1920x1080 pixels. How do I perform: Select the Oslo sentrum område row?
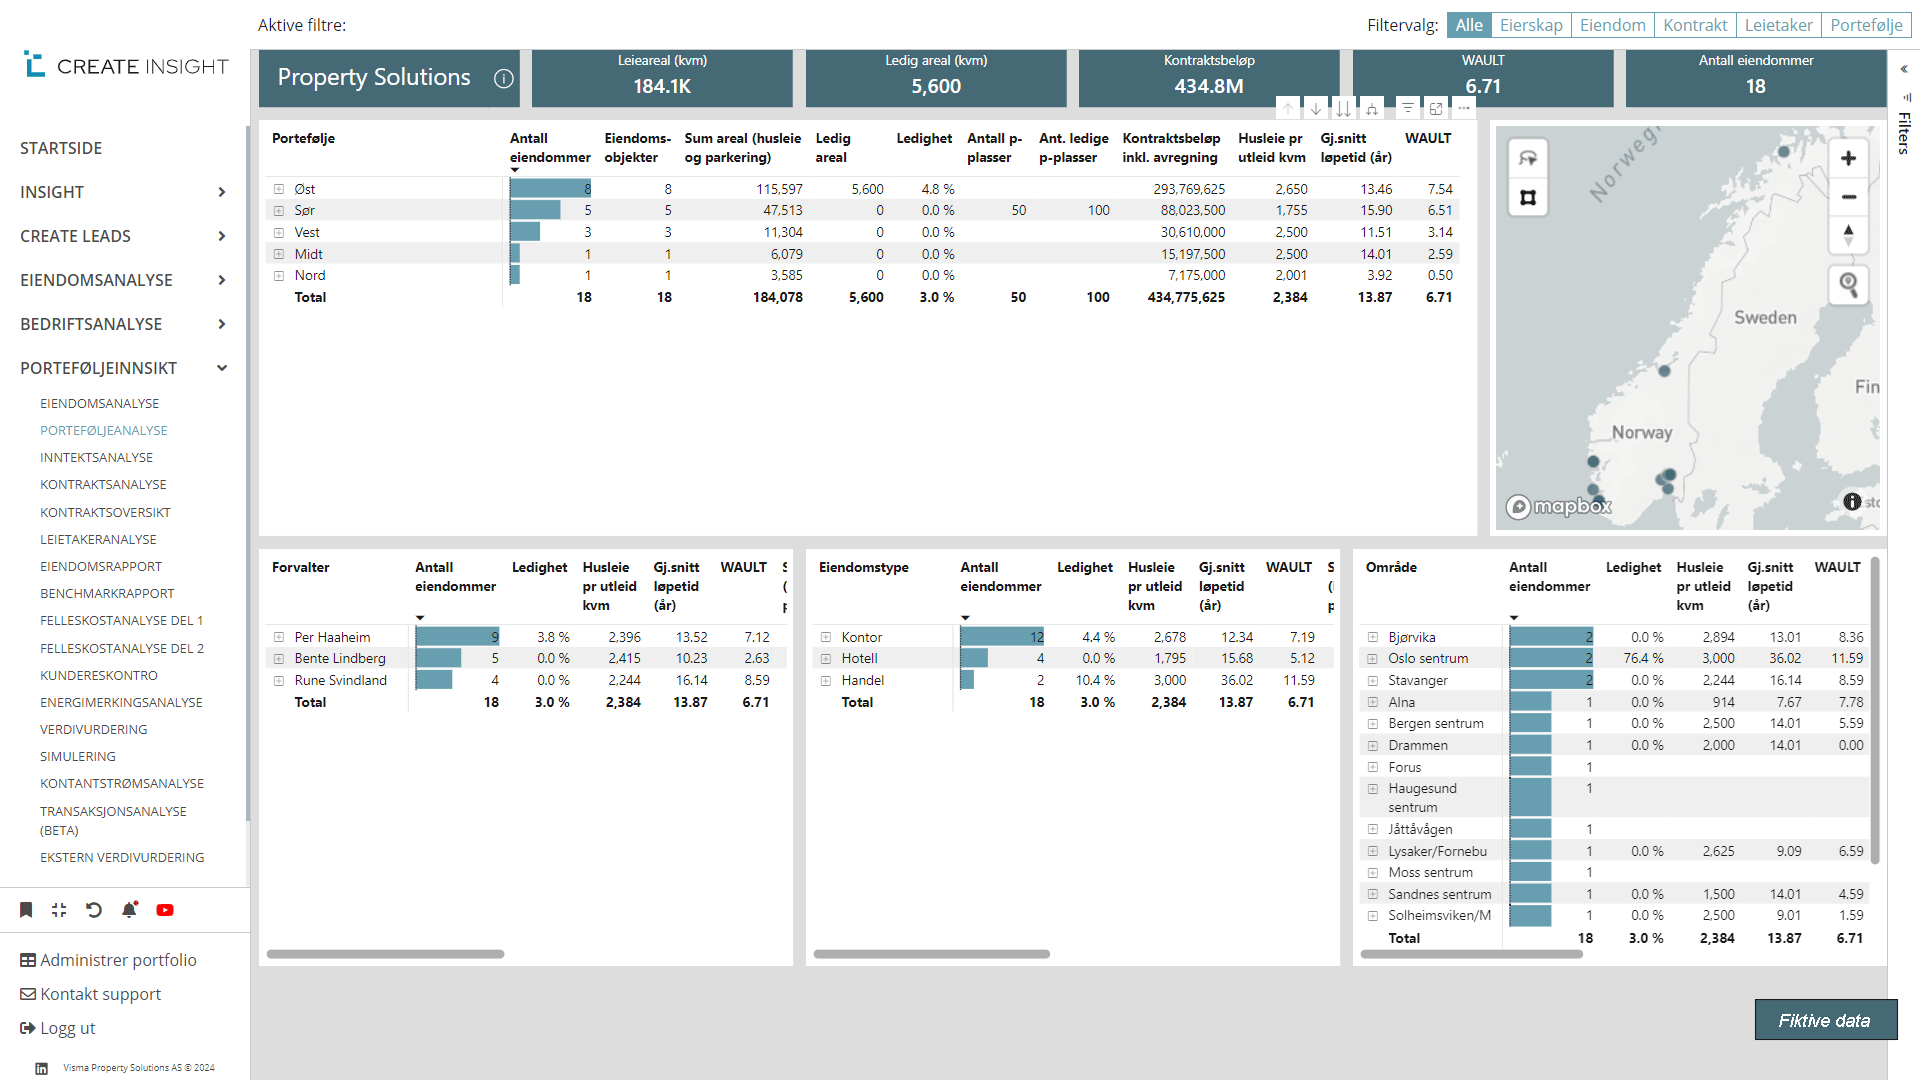click(x=1616, y=658)
